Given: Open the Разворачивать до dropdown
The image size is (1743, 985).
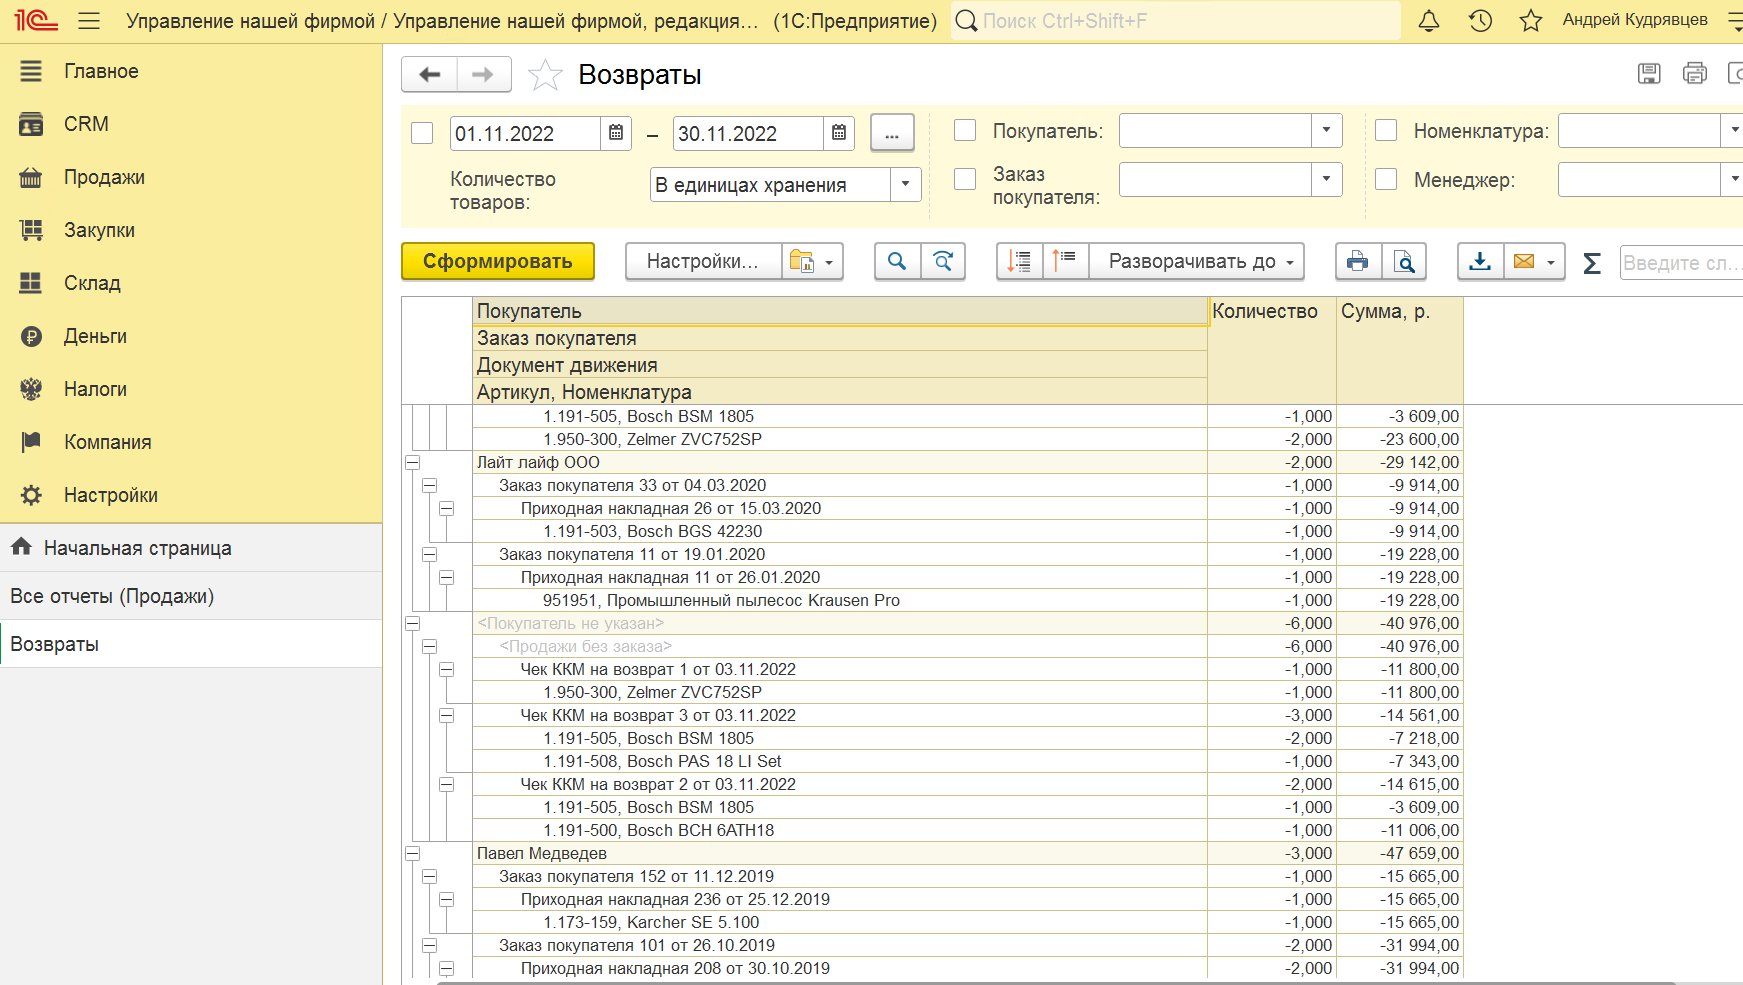Looking at the screenshot, I should click(1197, 261).
